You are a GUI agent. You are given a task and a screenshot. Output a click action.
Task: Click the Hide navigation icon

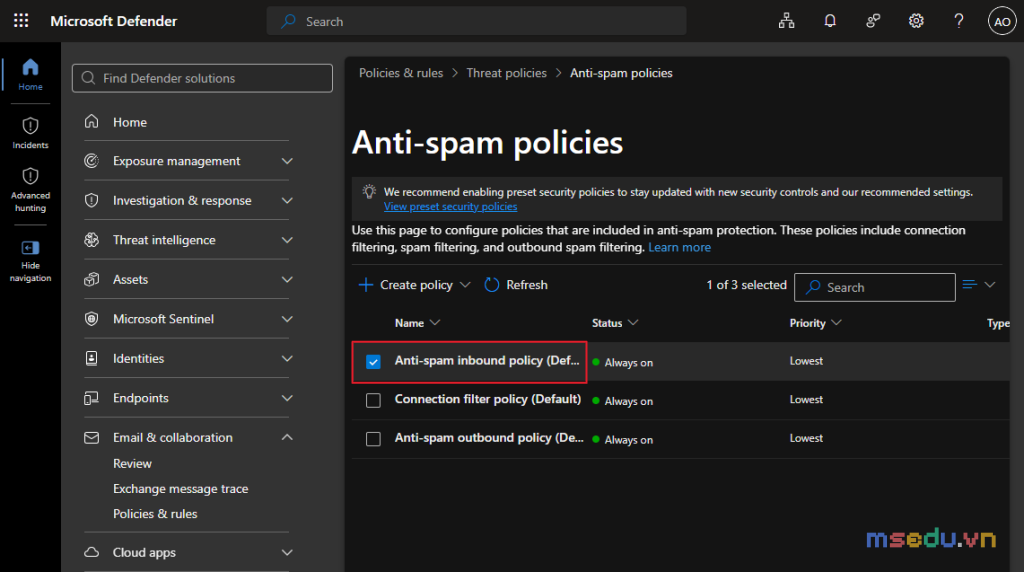[30, 248]
